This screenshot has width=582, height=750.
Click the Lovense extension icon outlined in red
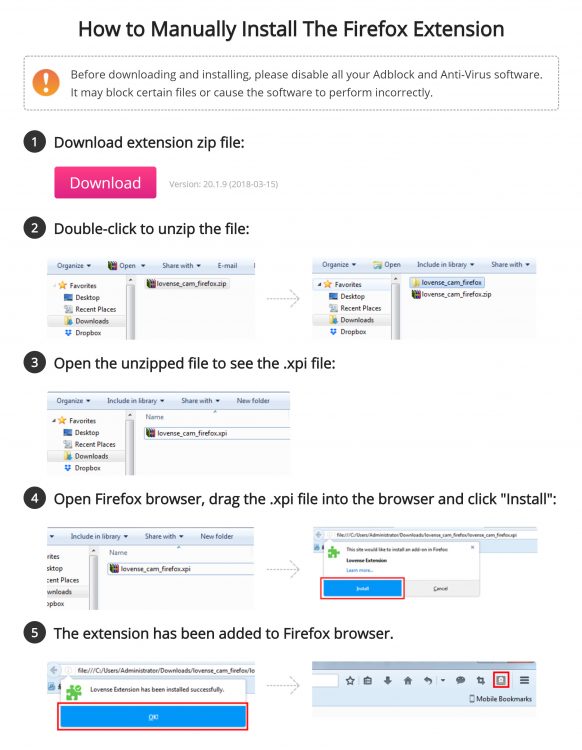point(501,680)
